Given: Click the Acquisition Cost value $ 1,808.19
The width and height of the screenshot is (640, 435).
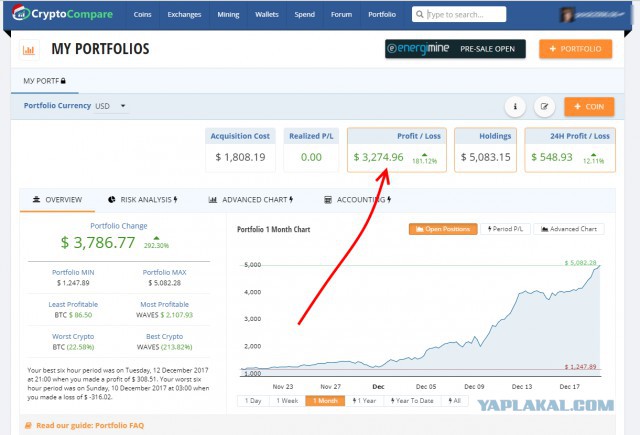Looking at the screenshot, I should point(240,157).
